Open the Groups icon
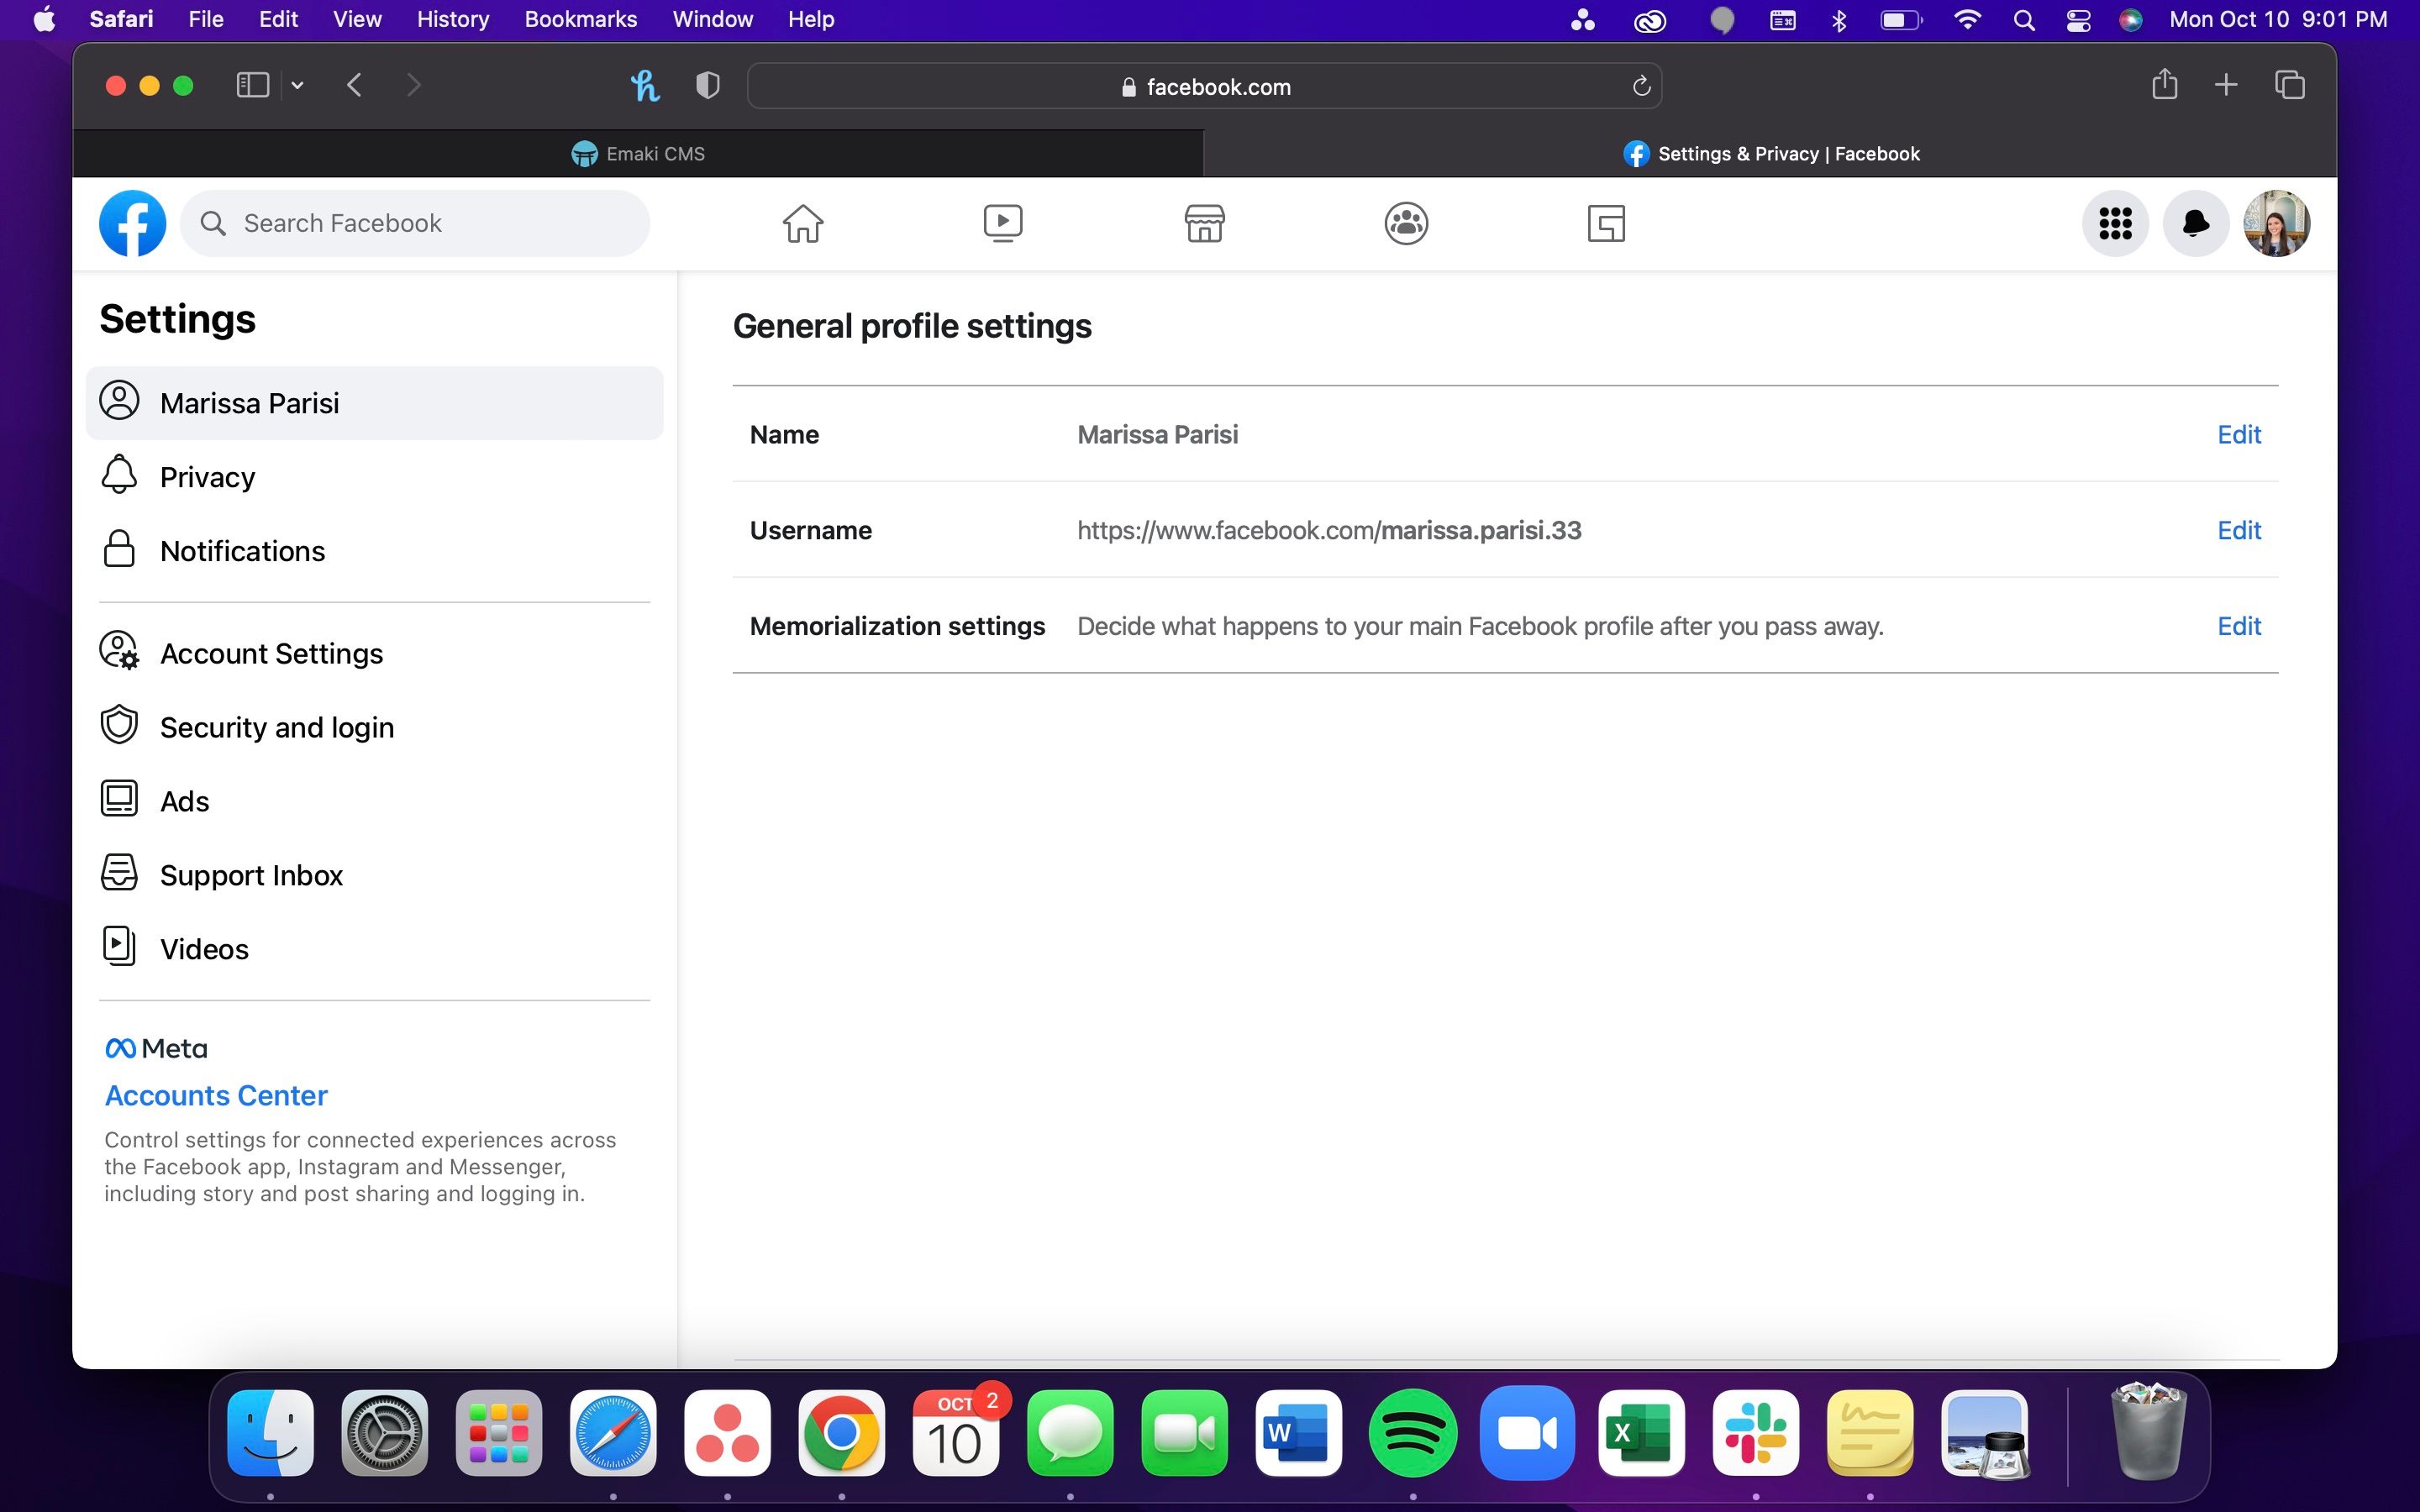Screen dimensions: 2420x1512 tap(1406, 221)
